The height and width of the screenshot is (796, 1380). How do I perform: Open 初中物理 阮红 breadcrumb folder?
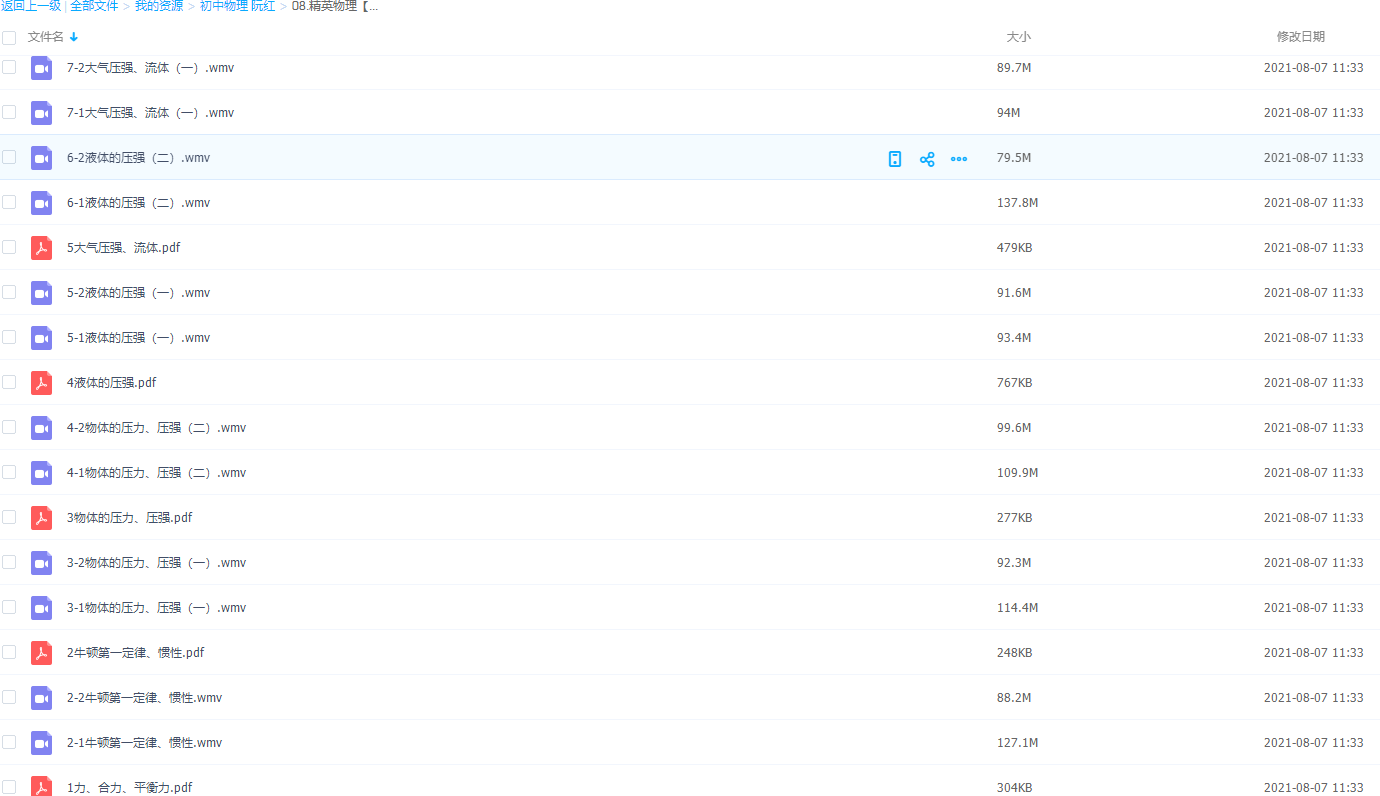[x=237, y=6]
